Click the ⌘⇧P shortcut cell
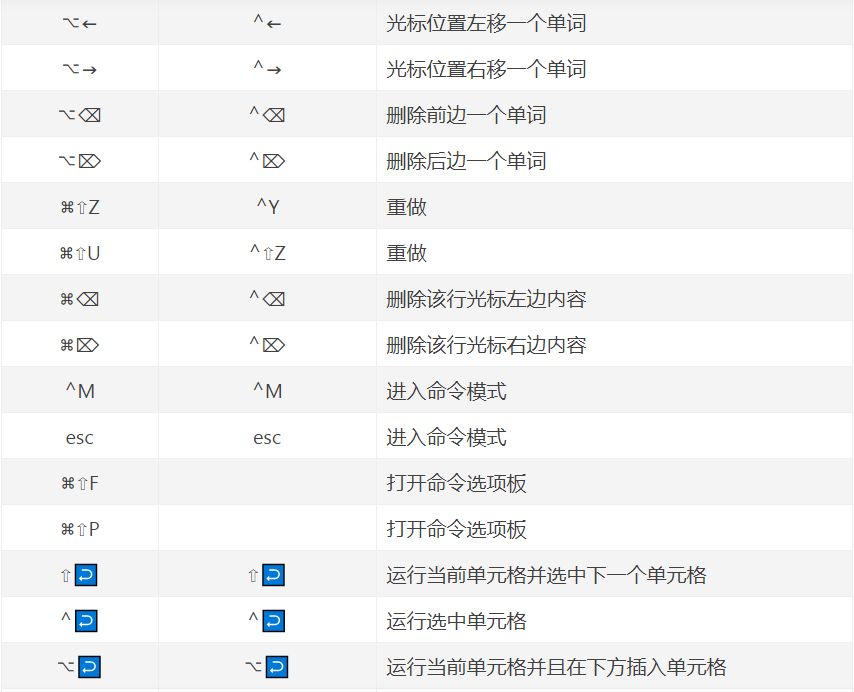The height and width of the screenshot is (692, 854). pyautogui.click(x=80, y=529)
